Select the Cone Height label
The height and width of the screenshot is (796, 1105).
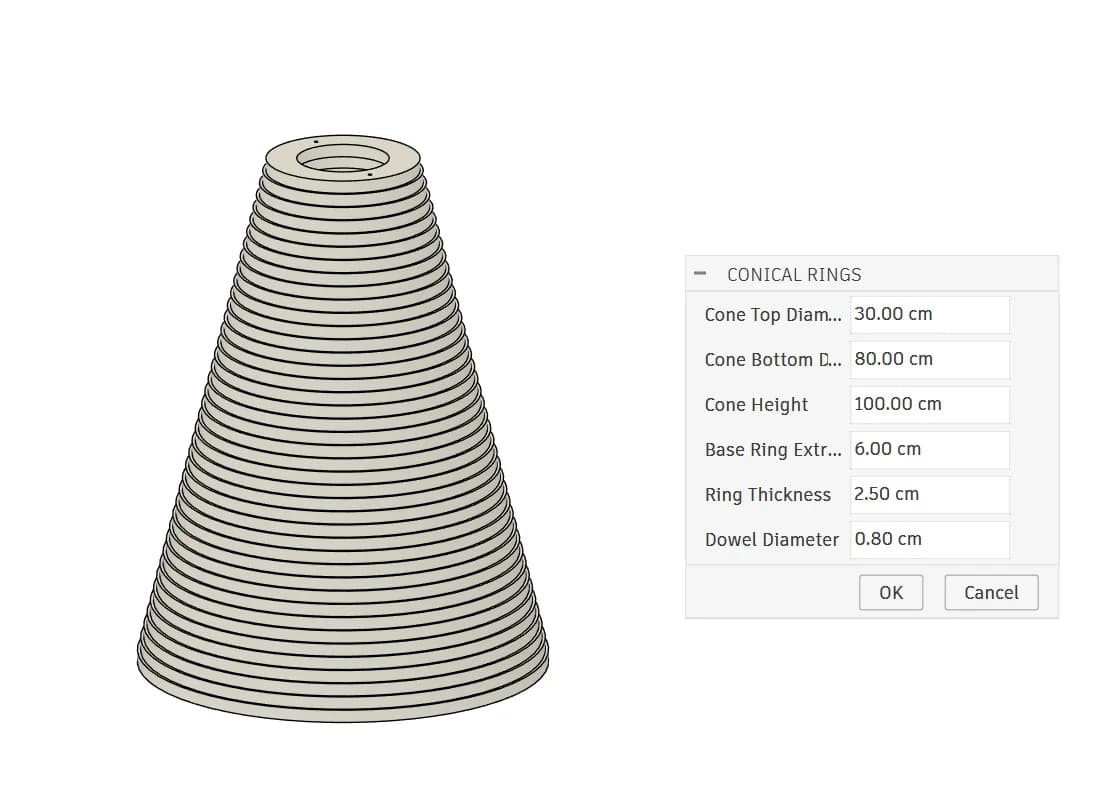coord(756,405)
